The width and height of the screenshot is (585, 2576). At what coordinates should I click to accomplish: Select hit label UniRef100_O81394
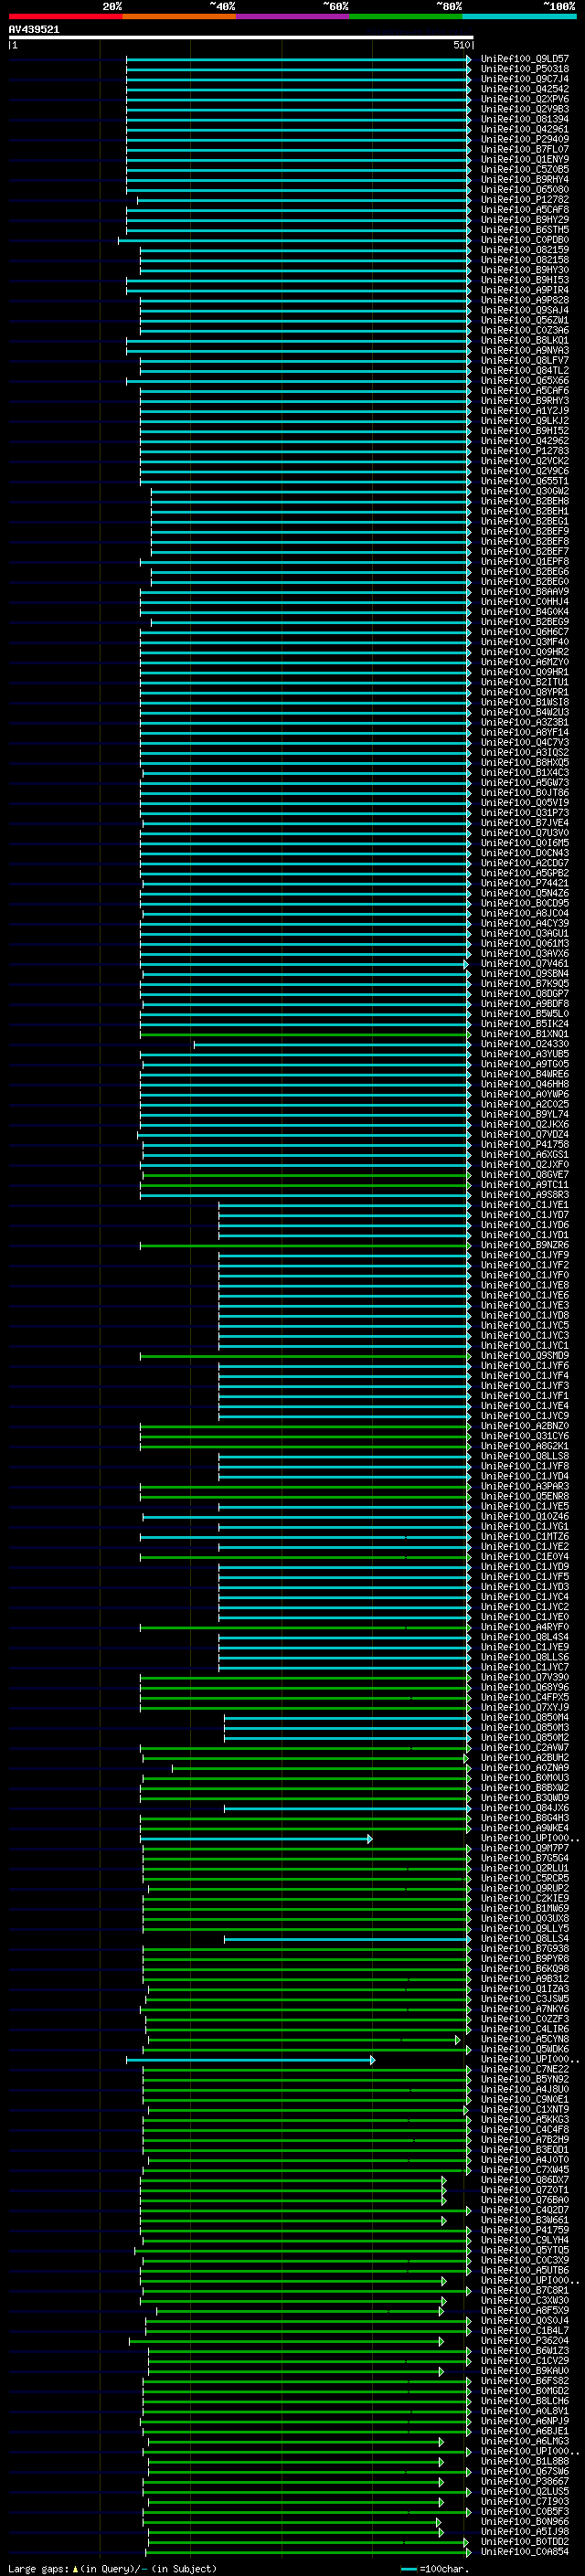tap(524, 119)
